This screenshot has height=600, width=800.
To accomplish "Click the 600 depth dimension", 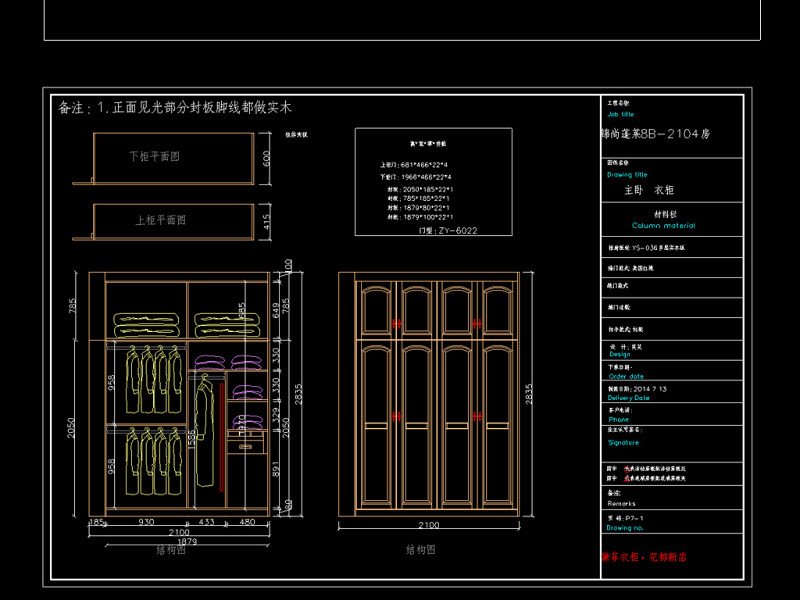I will (266, 159).
